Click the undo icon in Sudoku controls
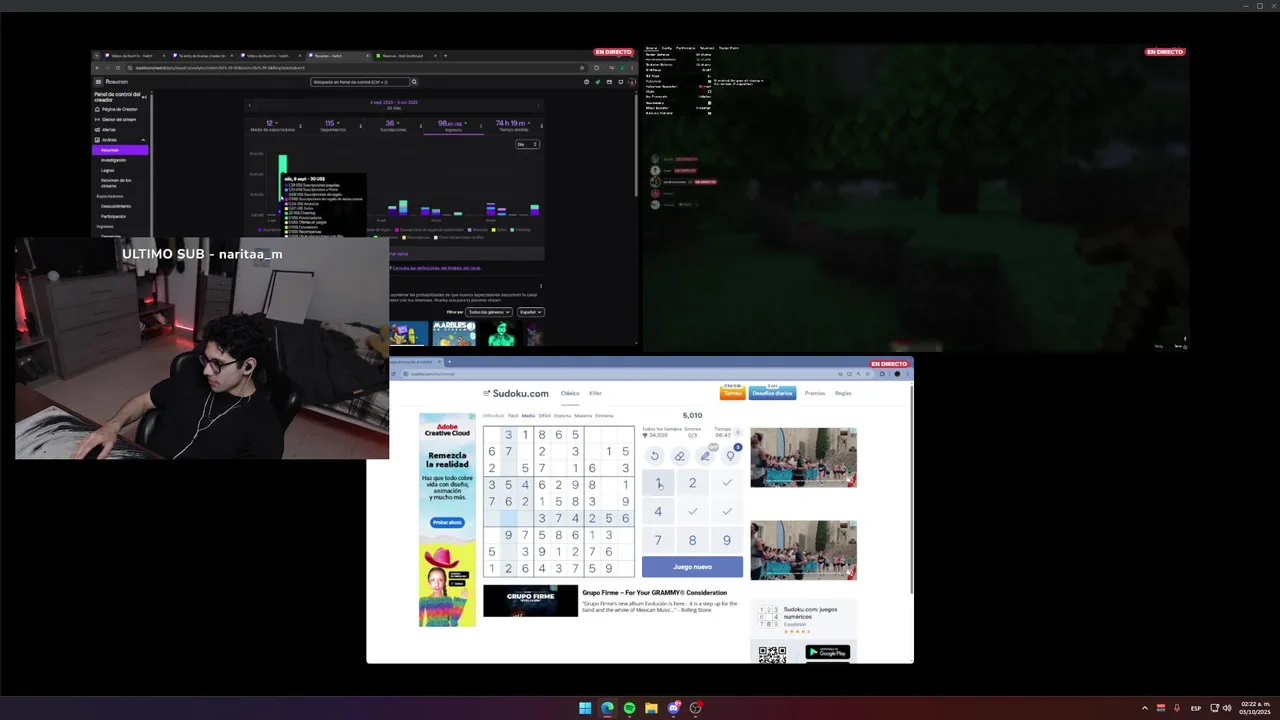 click(x=655, y=456)
